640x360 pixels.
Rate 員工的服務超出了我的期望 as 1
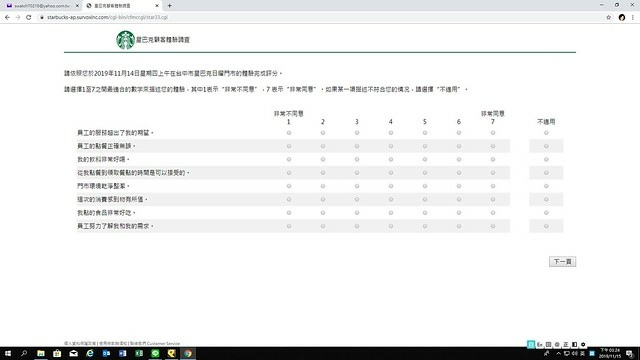click(289, 133)
